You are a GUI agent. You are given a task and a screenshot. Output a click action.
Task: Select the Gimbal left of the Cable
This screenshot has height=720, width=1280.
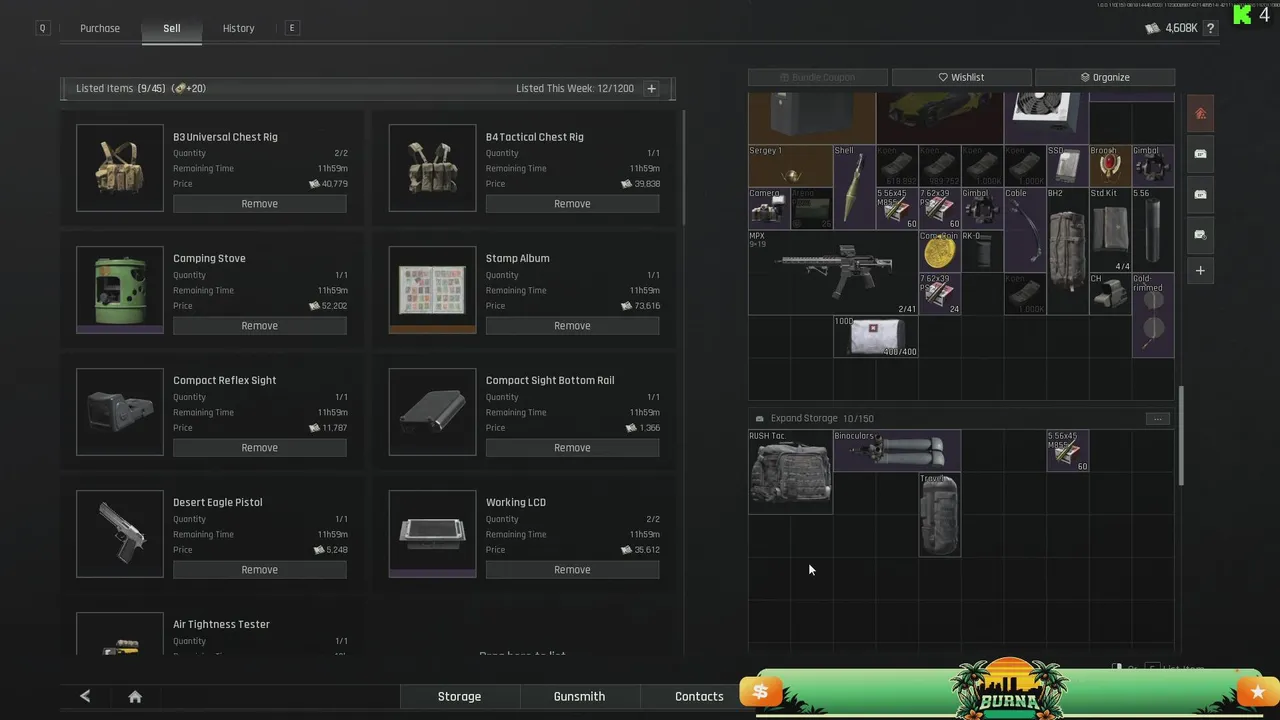click(x=982, y=208)
